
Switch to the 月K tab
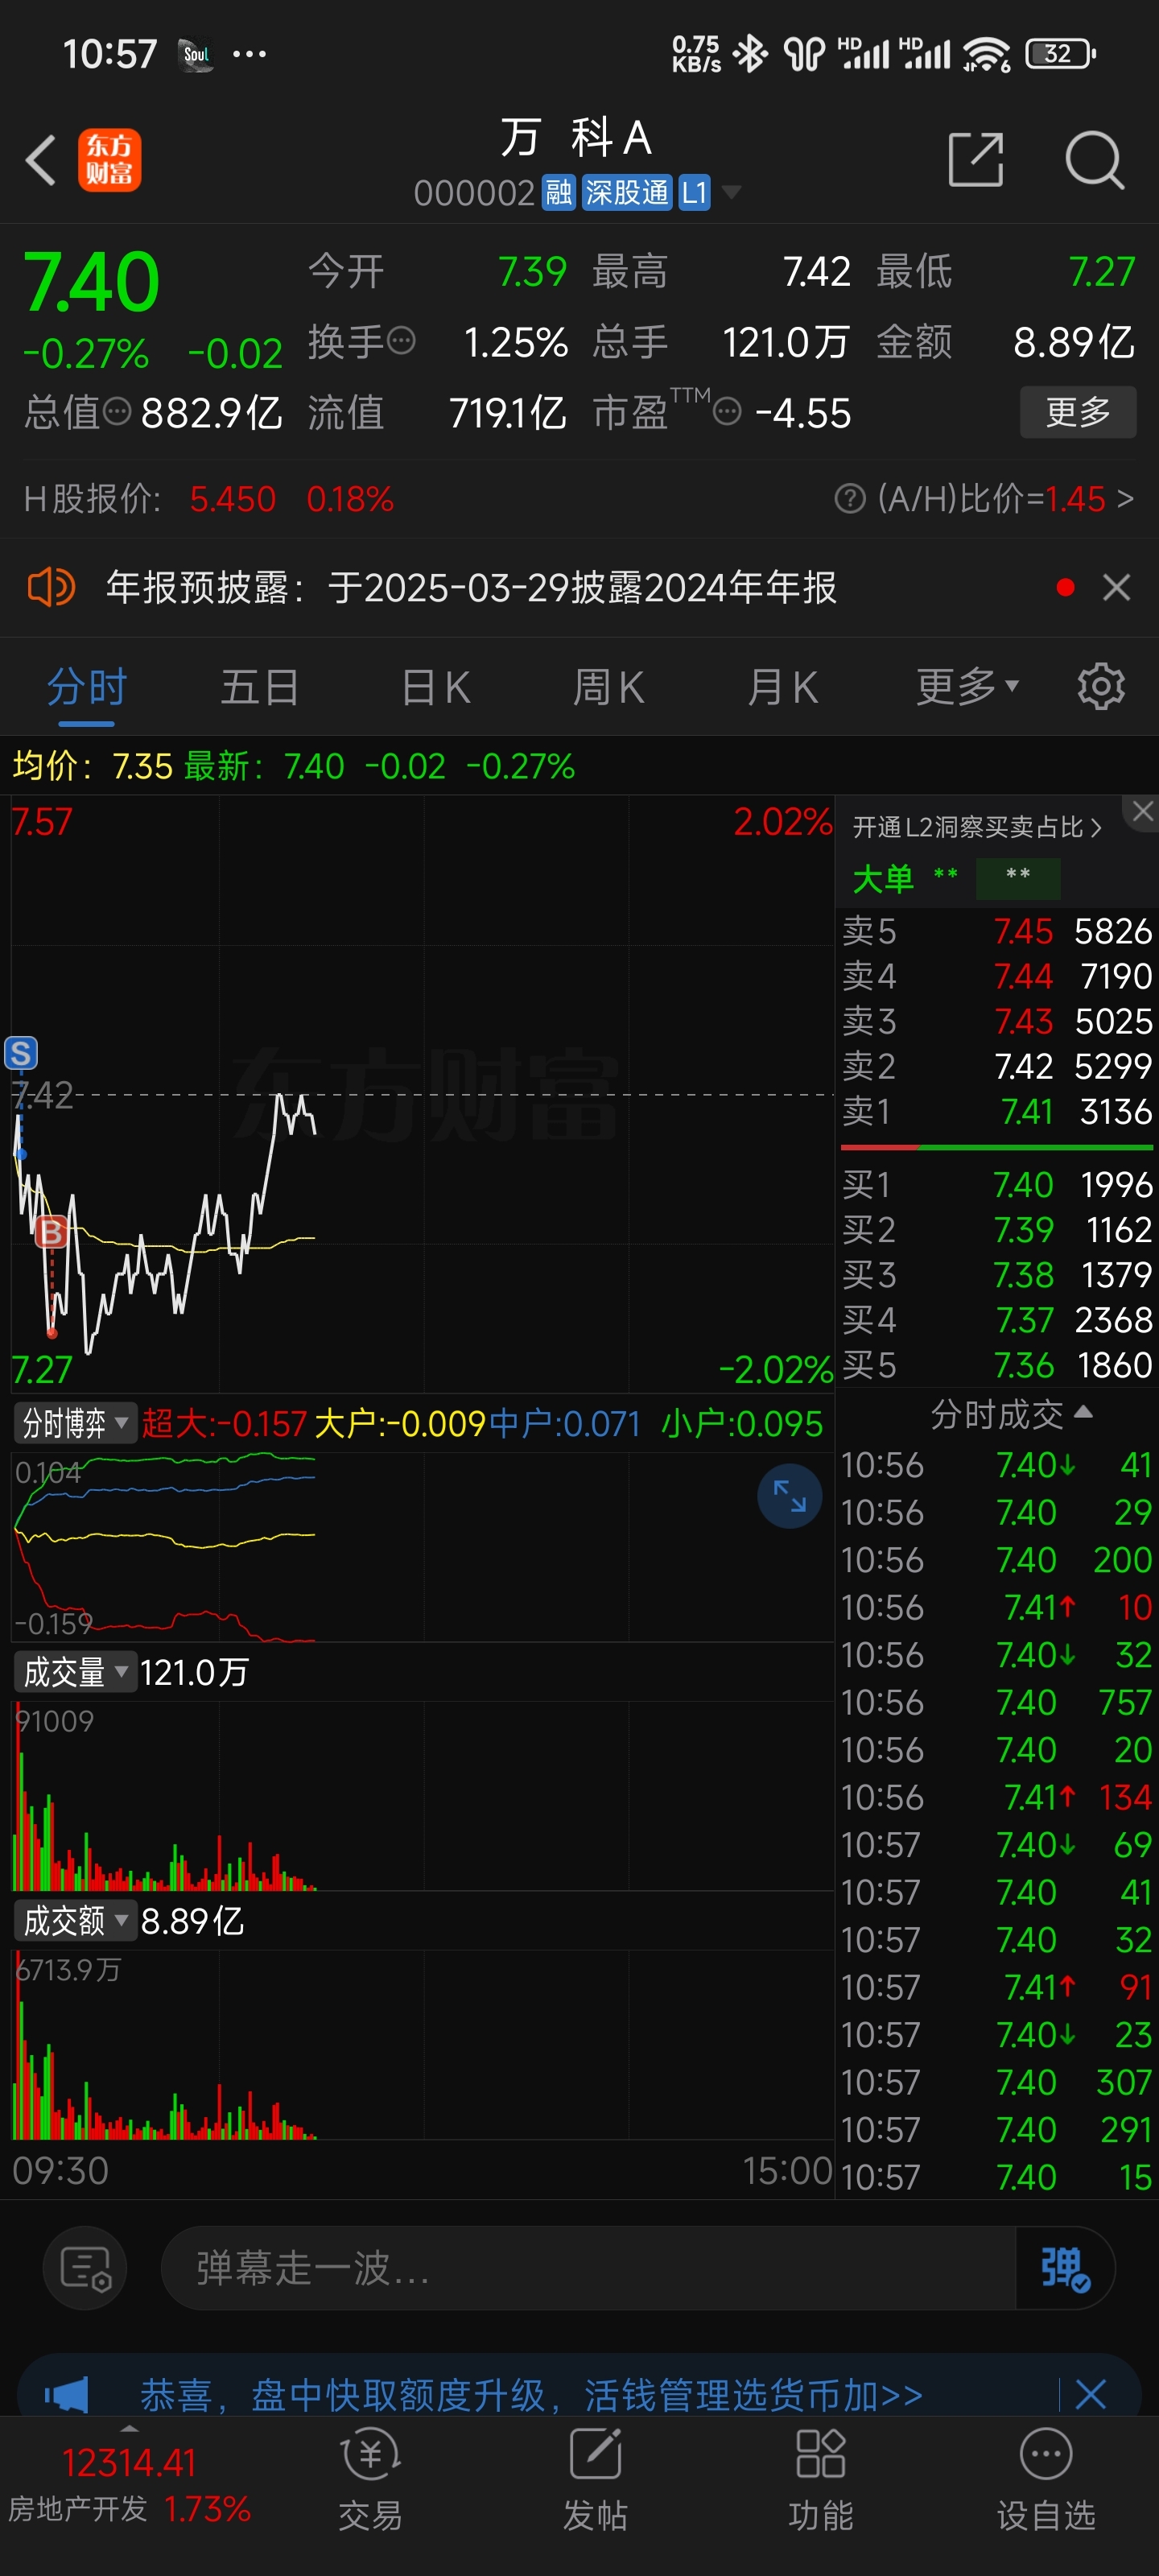point(783,688)
